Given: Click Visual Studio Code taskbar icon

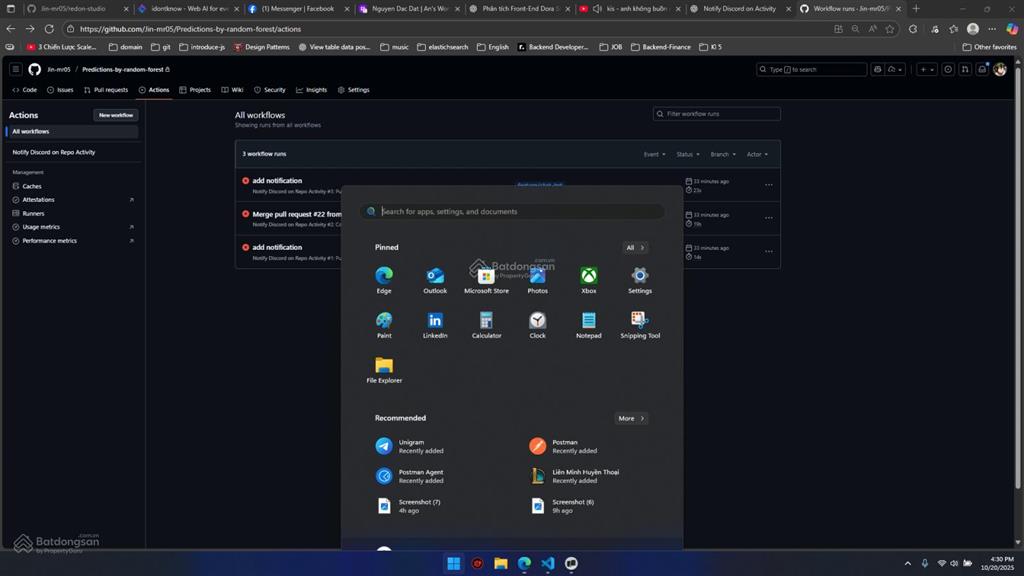Looking at the screenshot, I should (548, 564).
